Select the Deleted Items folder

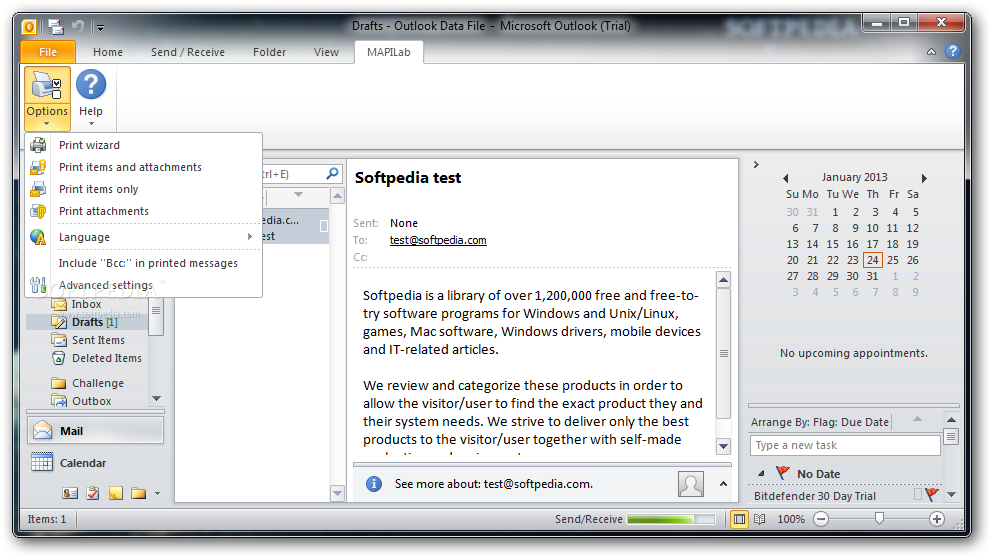coord(106,358)
